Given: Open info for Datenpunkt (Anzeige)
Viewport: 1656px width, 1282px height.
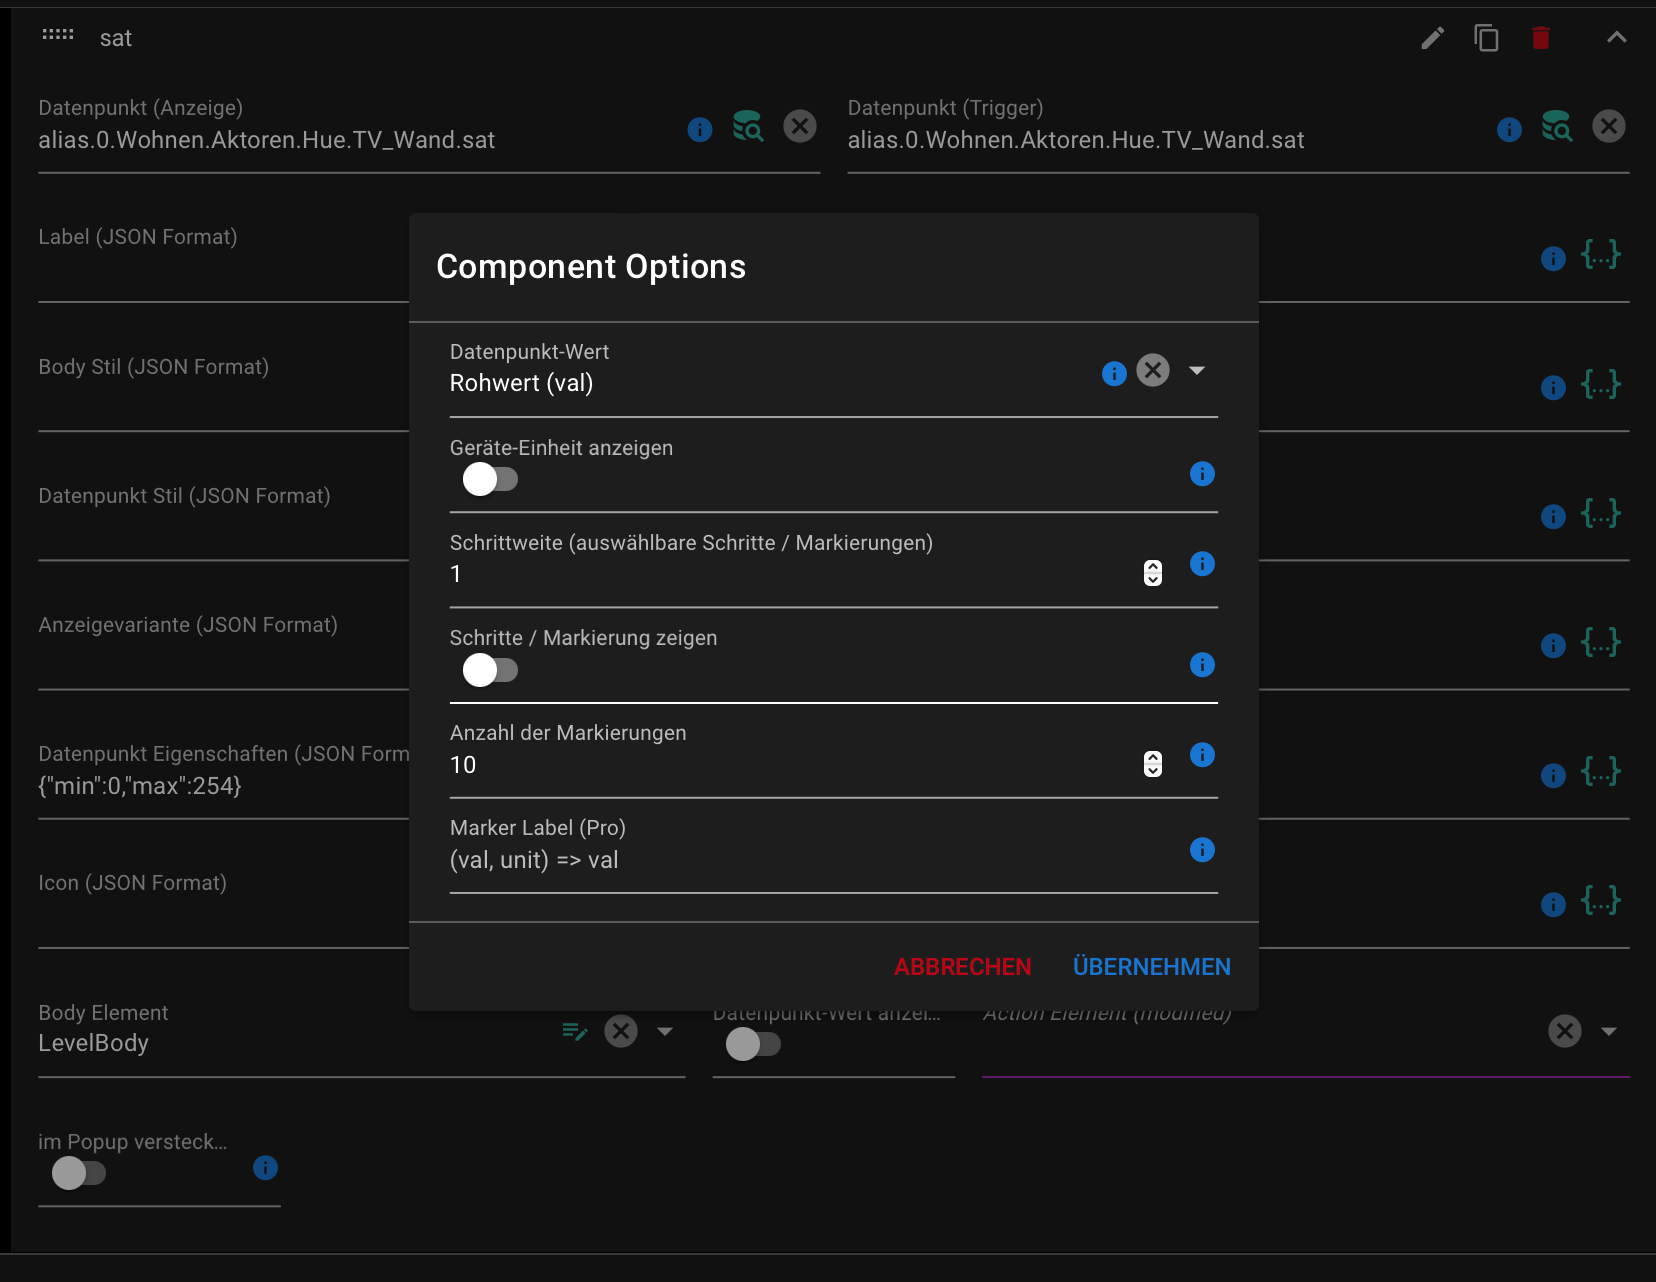Looking at the screenshot, I should click(x=700, y=129).
